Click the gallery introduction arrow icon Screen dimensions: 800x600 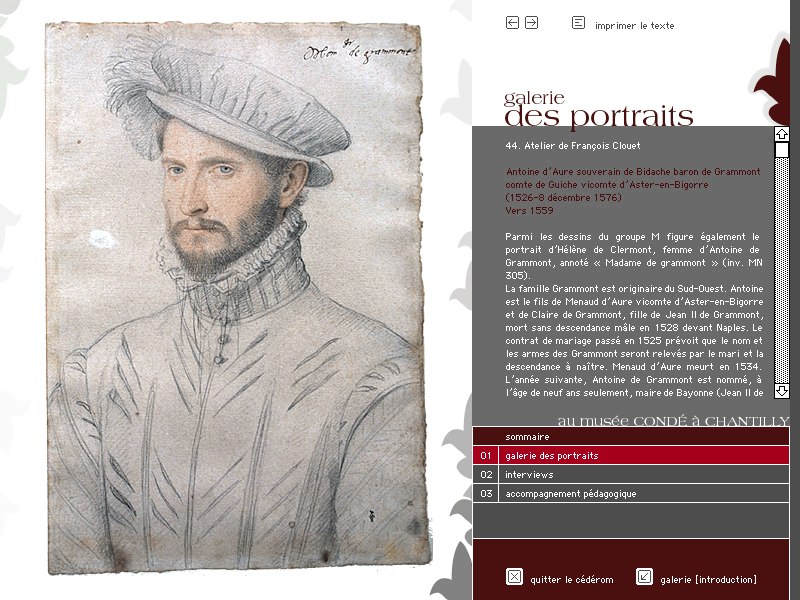coord(644,577)
